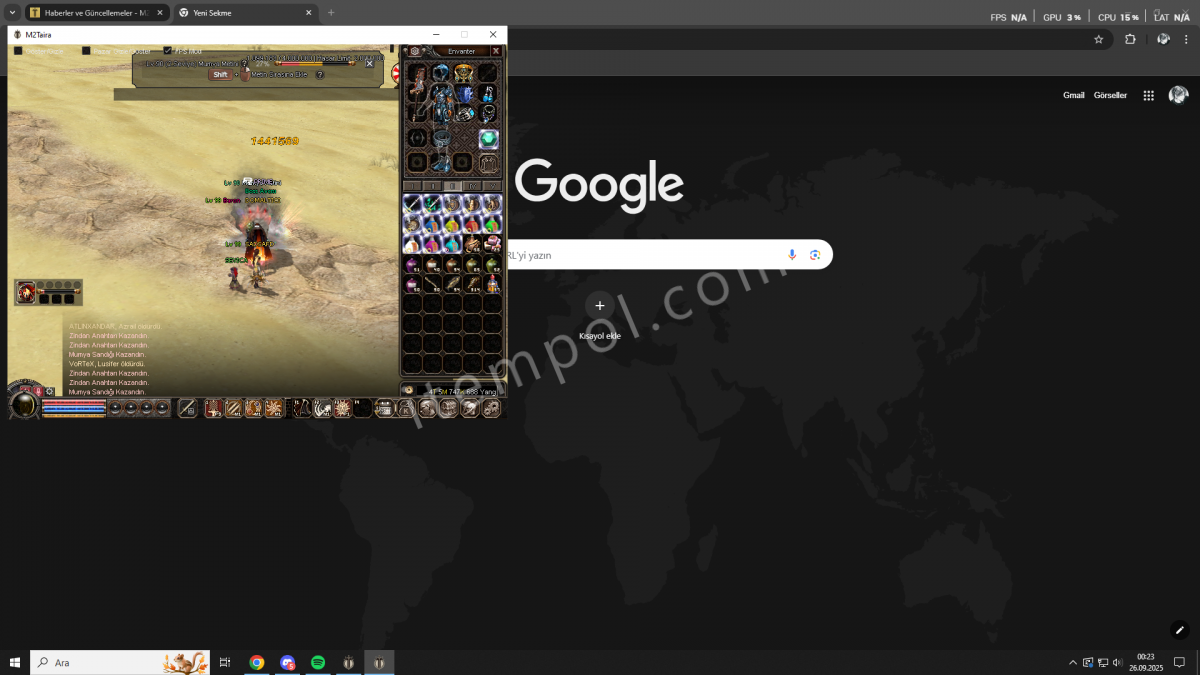Switch to inventory page I tab
Screen dimensions: 1200x675
click(413, 186)
